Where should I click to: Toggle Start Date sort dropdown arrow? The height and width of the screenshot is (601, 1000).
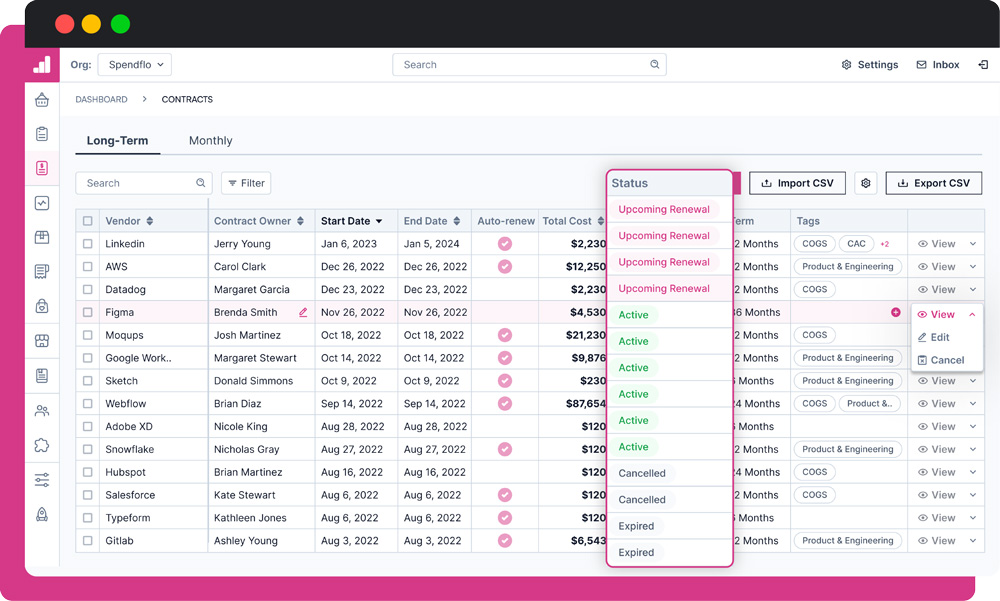pyautogui.click(x=379, y=221)
